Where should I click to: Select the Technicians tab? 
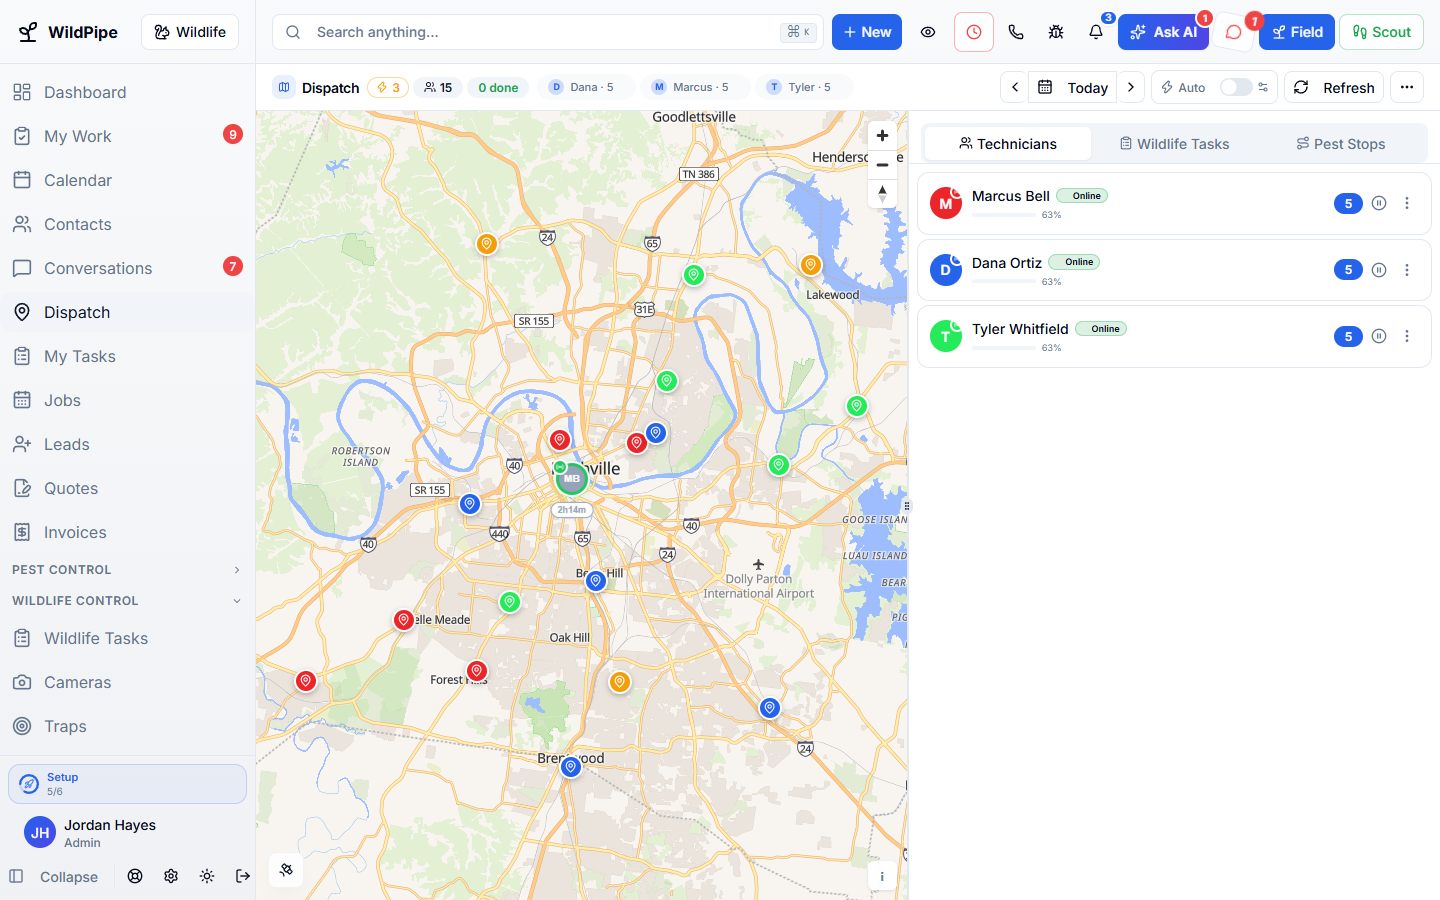[x=1008, y=144]
